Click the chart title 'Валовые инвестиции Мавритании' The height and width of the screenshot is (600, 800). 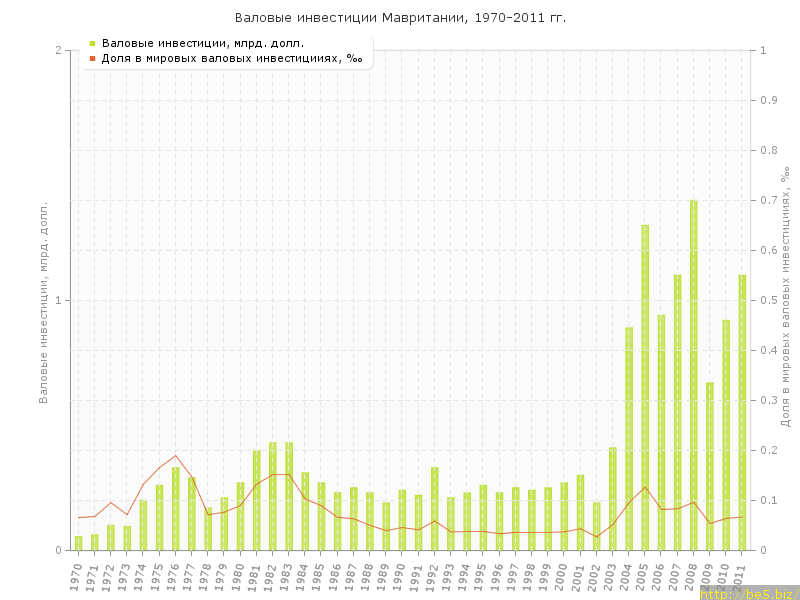coord(400,18)
